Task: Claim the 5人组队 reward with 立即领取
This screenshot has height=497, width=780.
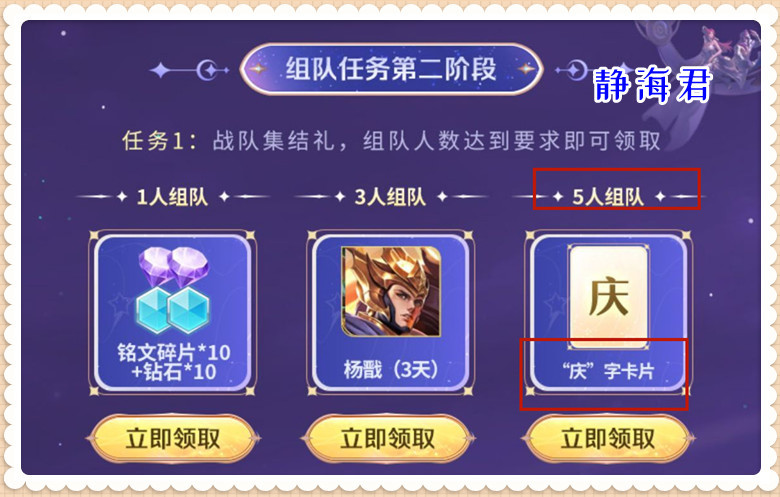Action: coord(608,438)
